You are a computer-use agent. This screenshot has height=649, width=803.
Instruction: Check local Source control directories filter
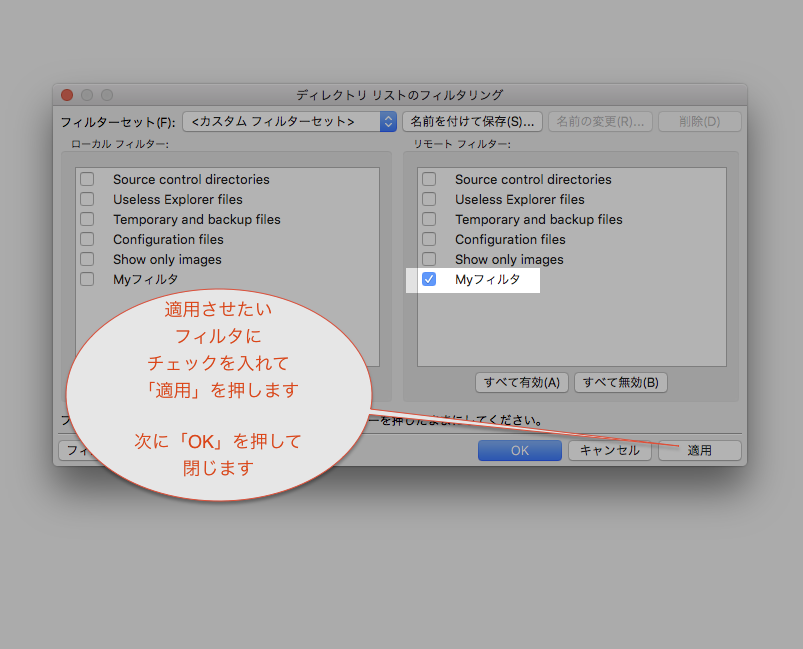88,179
